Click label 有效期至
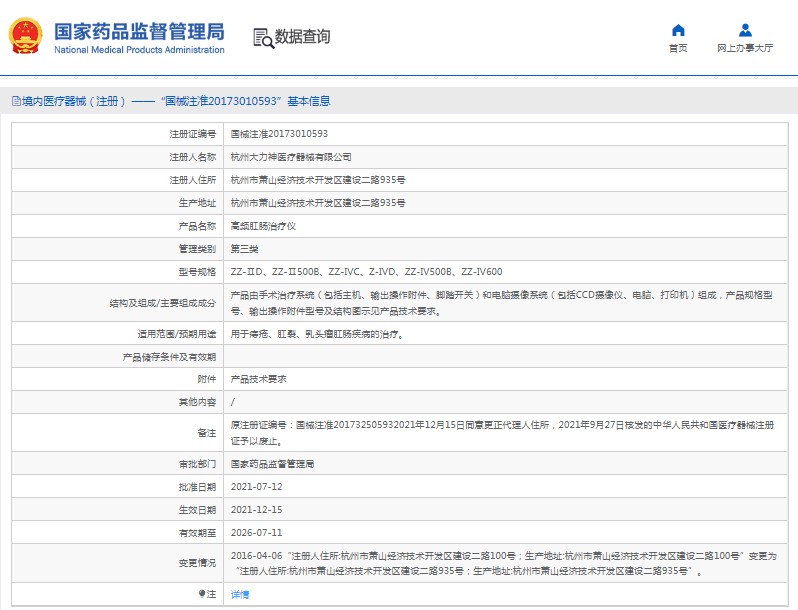 click(197, 533)
